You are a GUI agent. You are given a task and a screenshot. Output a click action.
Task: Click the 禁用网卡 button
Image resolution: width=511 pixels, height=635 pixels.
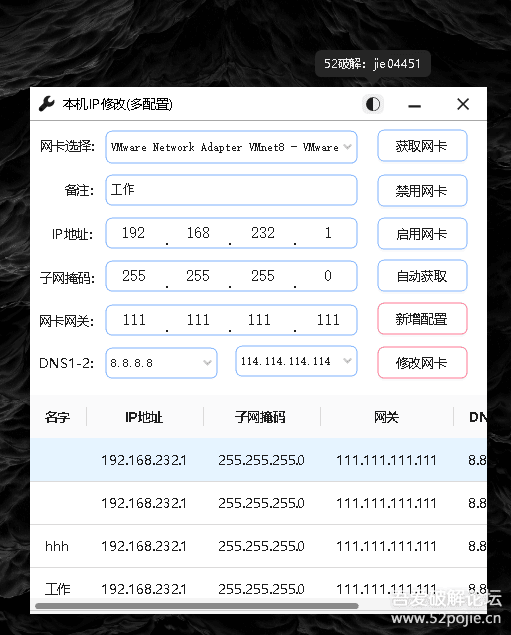[x=422, y=190]
